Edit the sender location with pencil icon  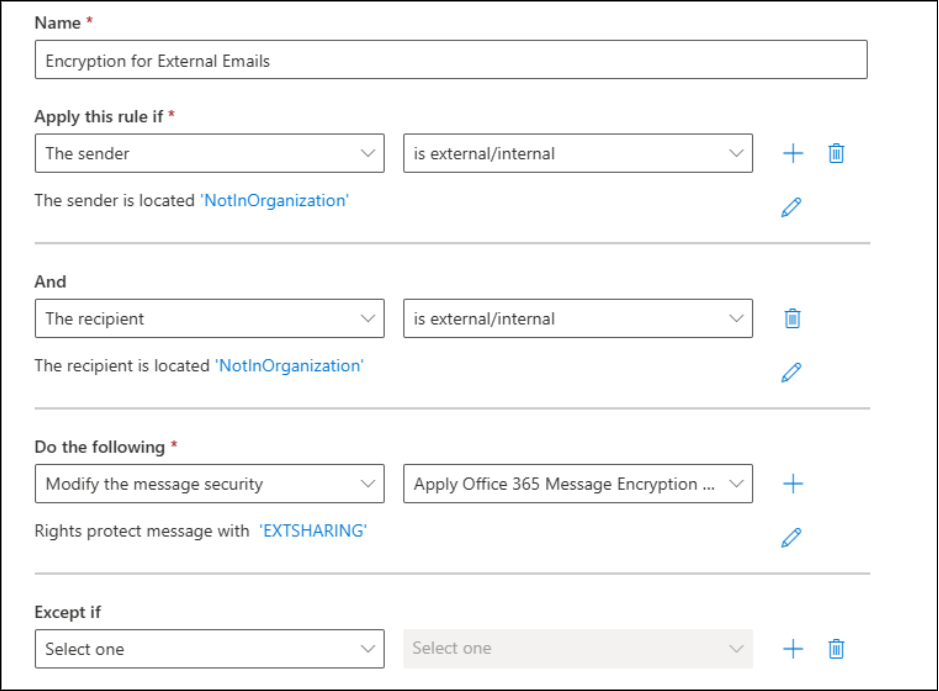click(x=791, y=207)
